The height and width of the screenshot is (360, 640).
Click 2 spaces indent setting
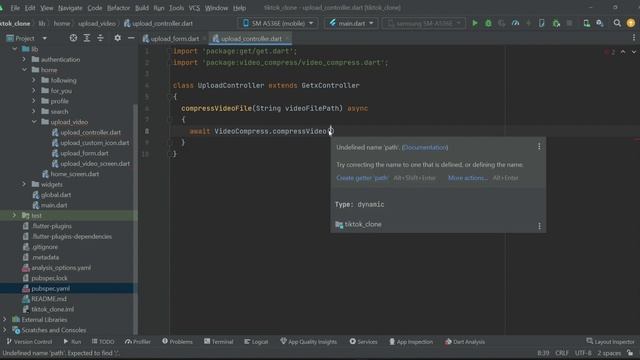coord(609,353)
